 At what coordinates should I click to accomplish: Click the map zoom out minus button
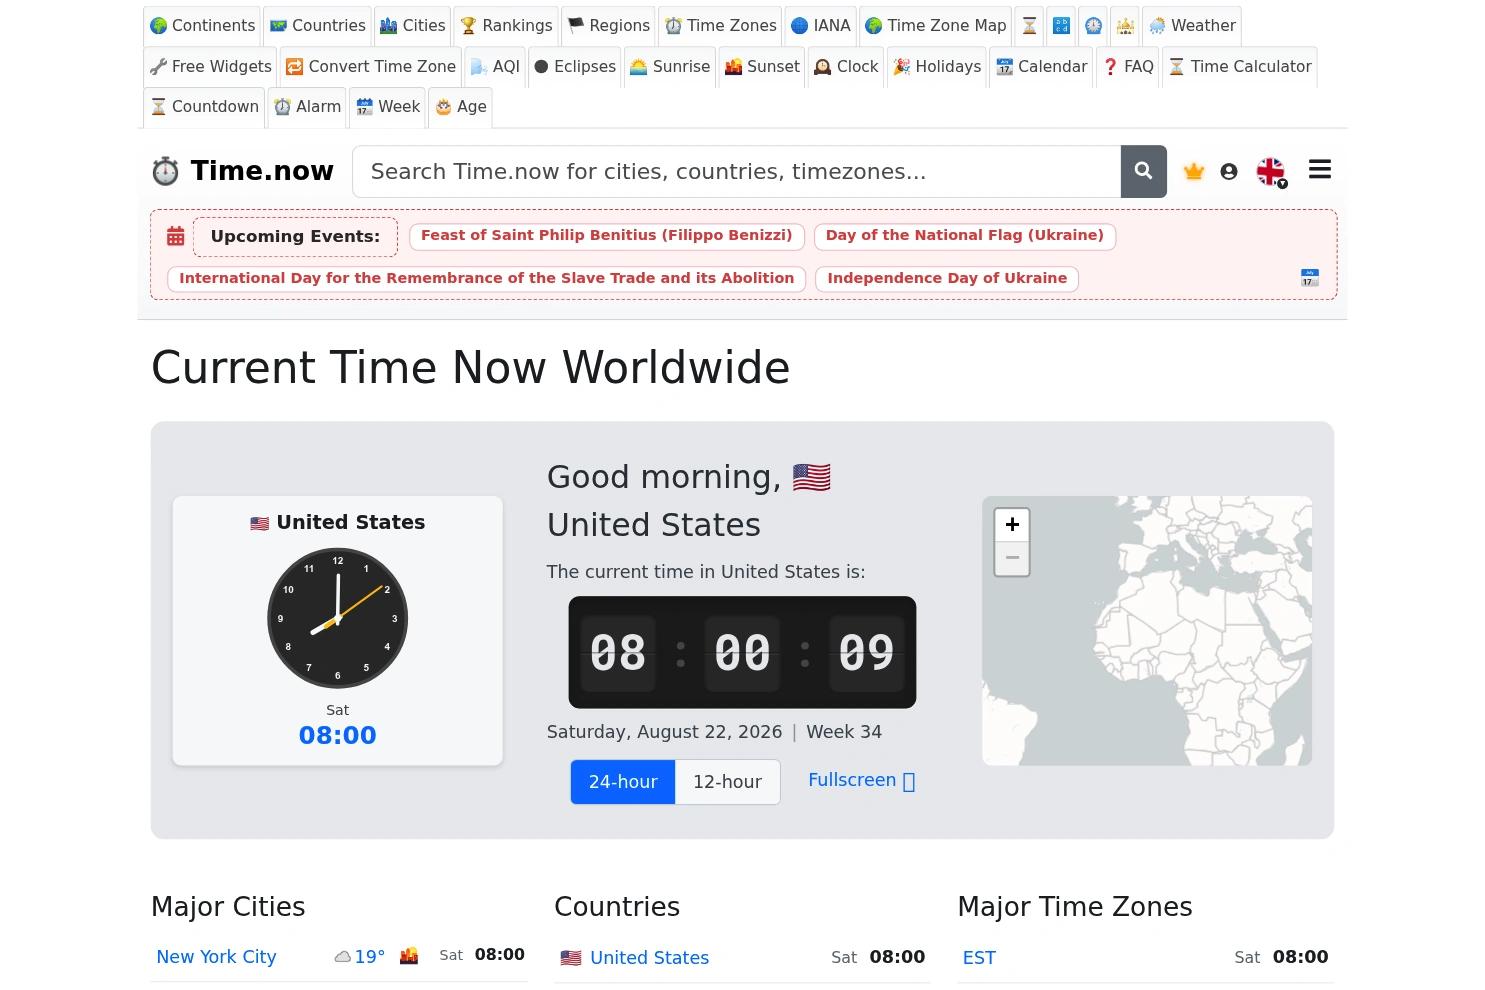[x=1012, y=558]
